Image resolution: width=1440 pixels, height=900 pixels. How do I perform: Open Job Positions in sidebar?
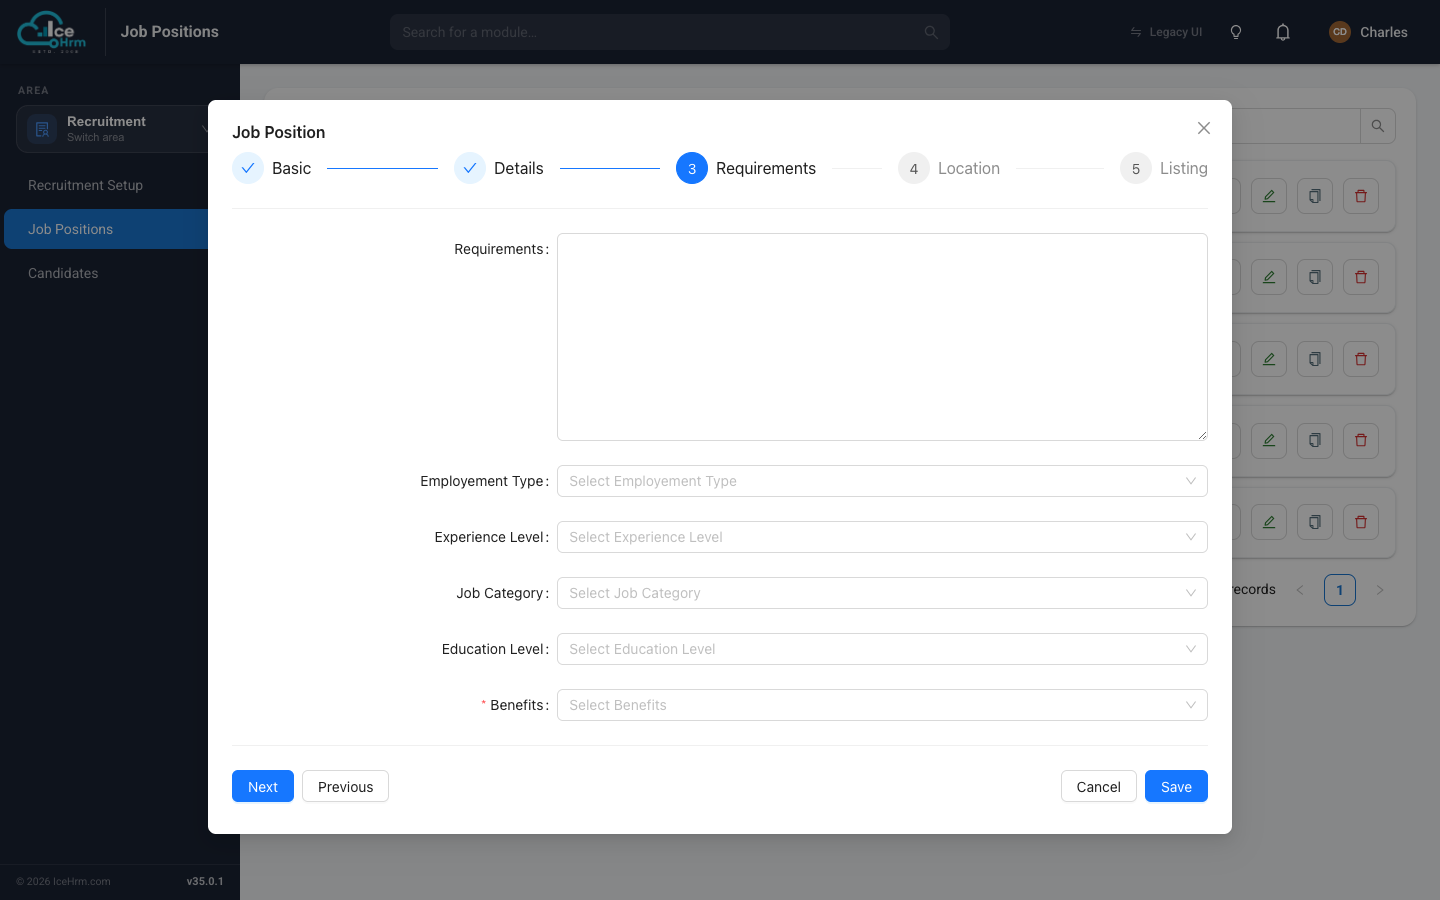[x=106, y=229]
